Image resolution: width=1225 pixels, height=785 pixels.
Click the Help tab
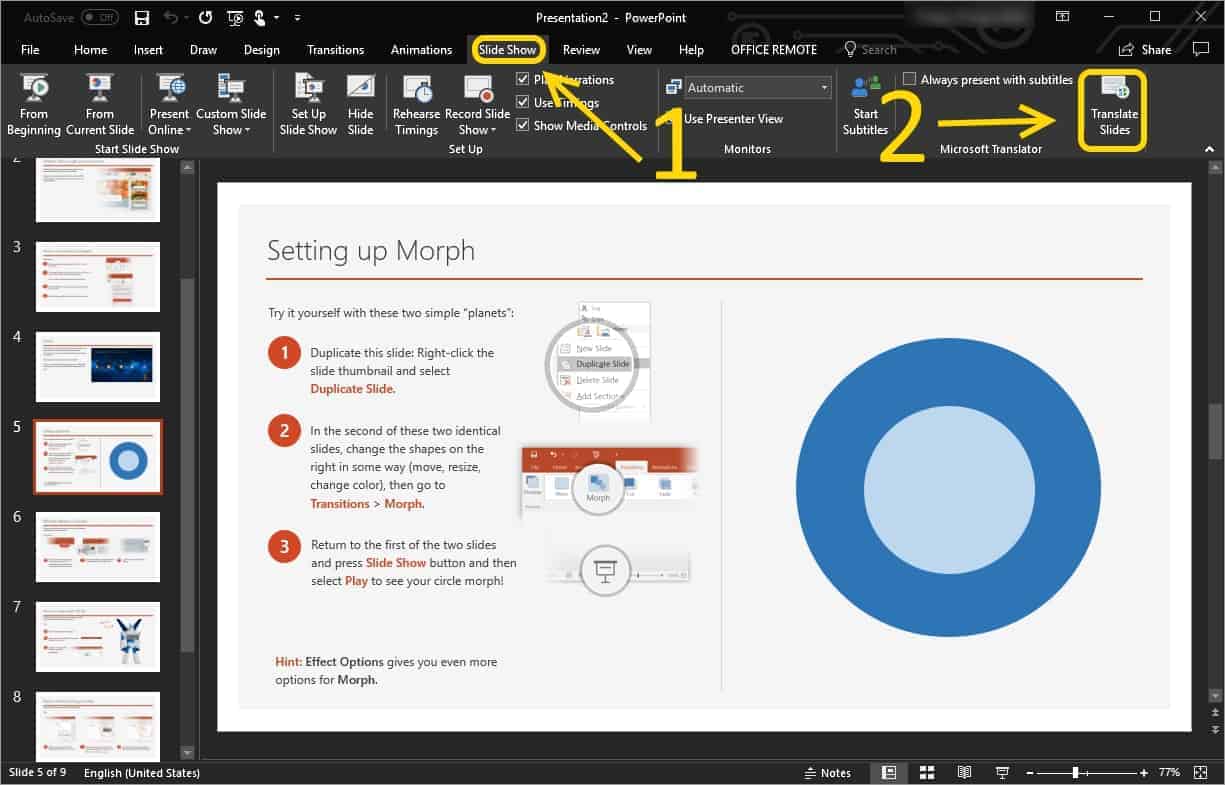[691, 50]
